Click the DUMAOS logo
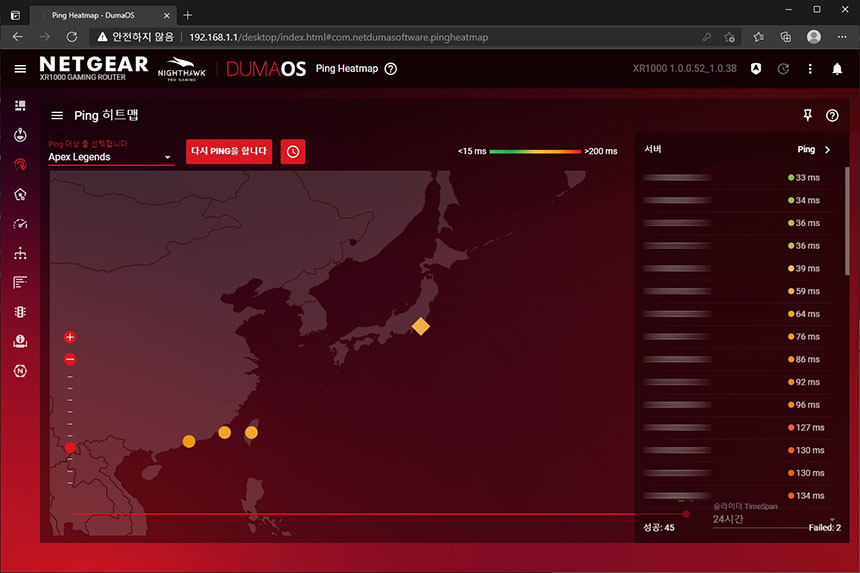 tap(265, 69)
